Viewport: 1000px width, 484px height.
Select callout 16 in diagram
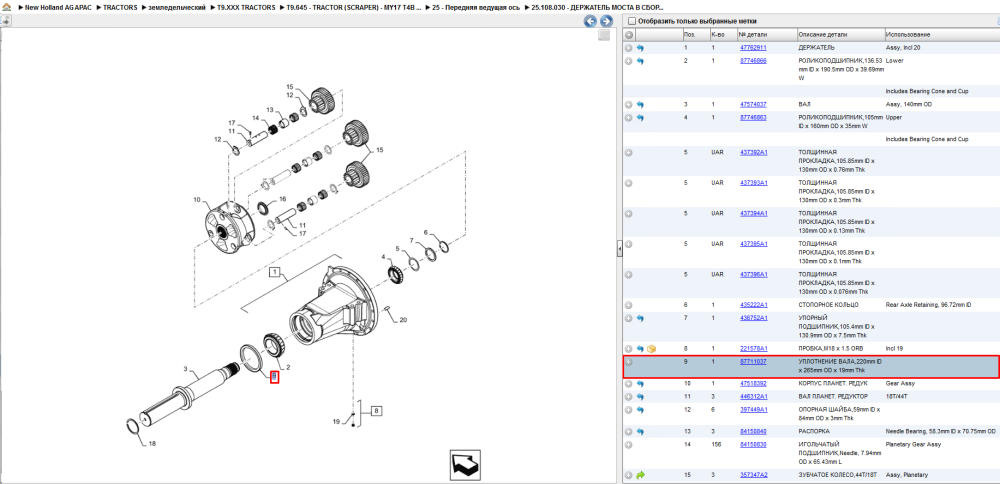pyautogui.click(x=283, y=198)
